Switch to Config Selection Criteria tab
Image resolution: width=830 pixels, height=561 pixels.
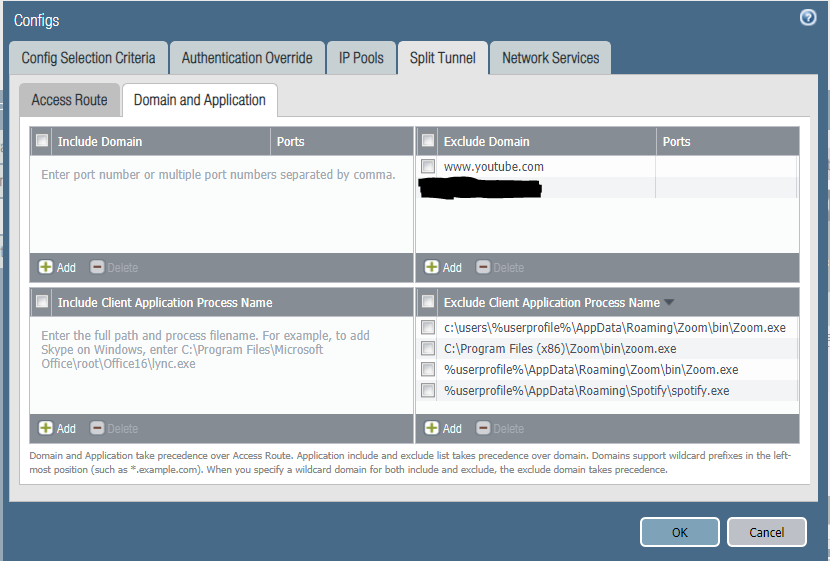point(88,58)
